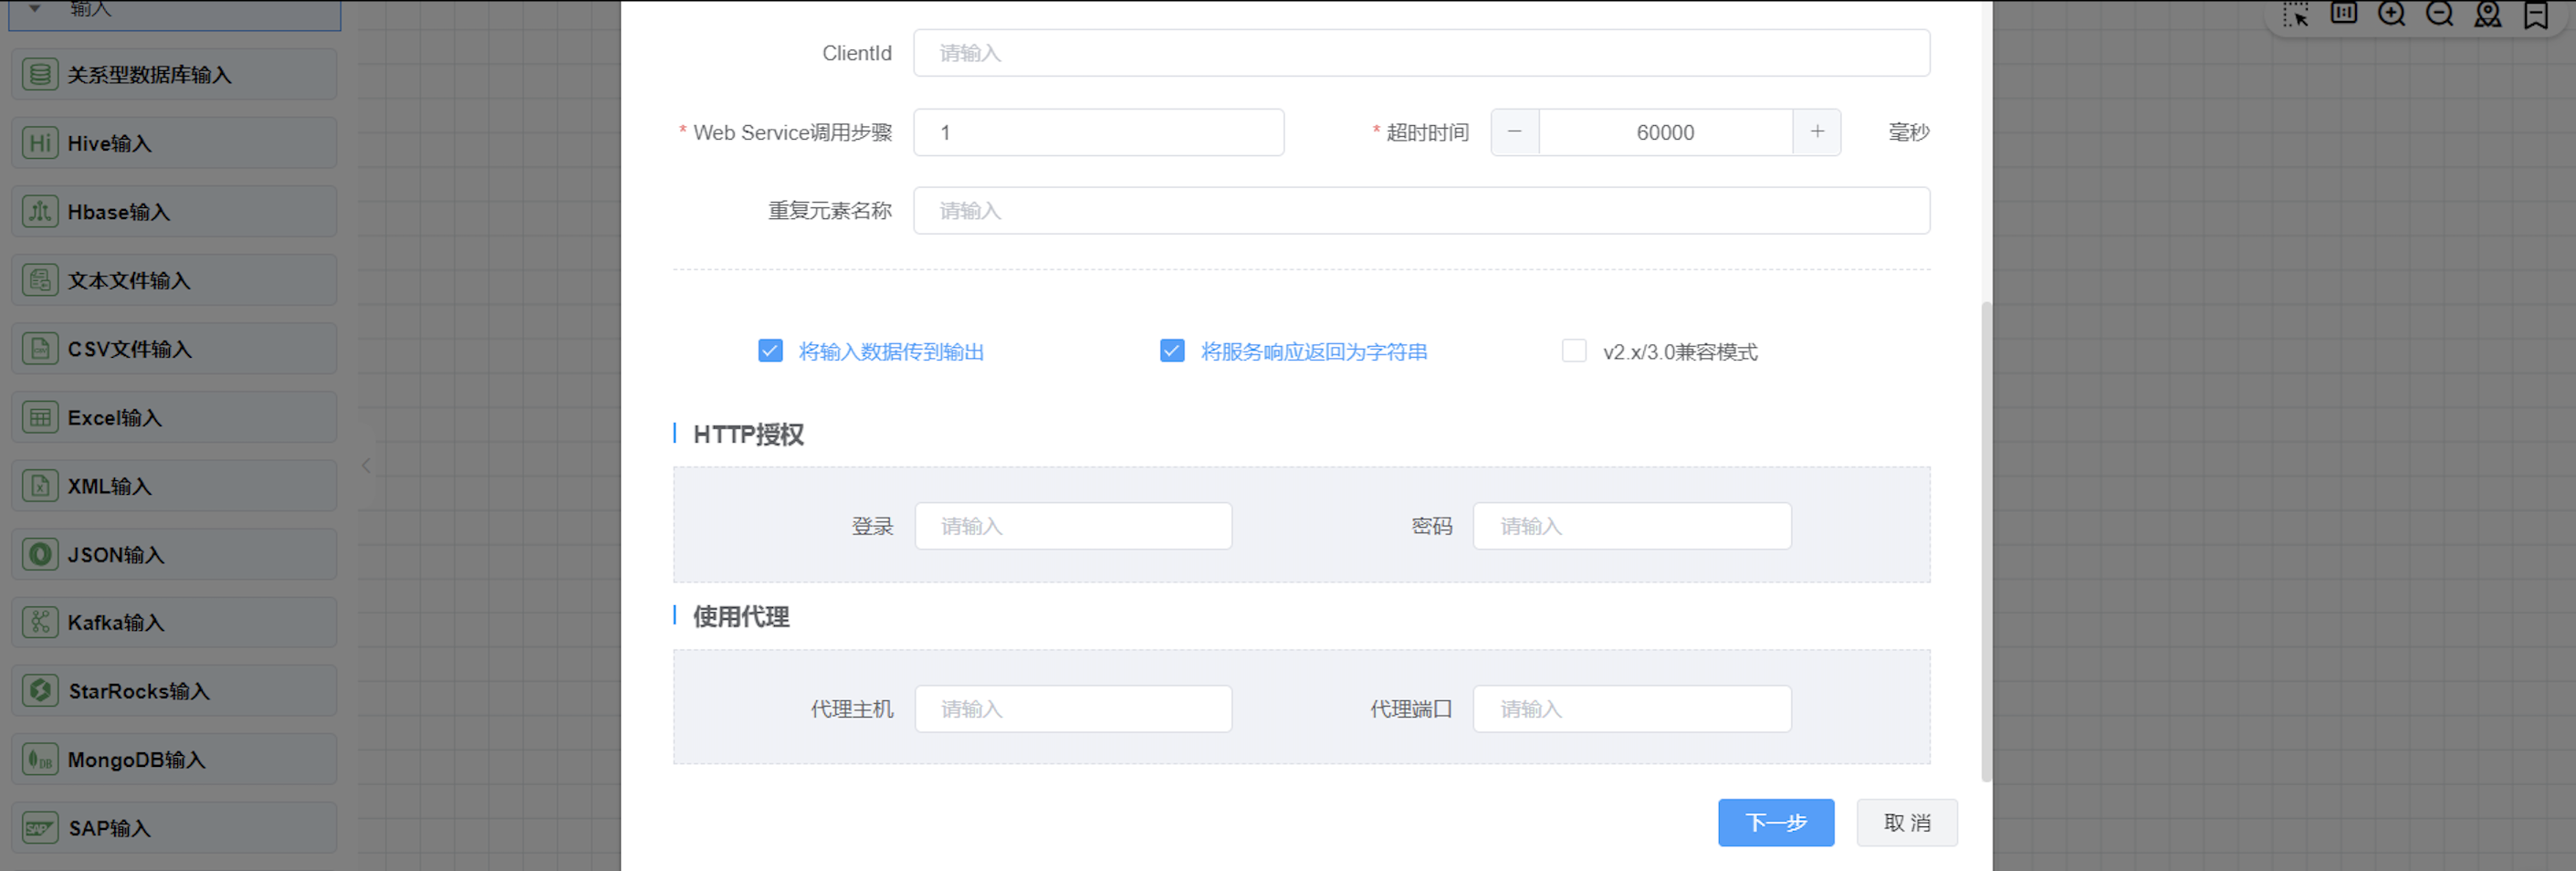Collapse the 输入 category in sidebar

click(x=35, y=9)
